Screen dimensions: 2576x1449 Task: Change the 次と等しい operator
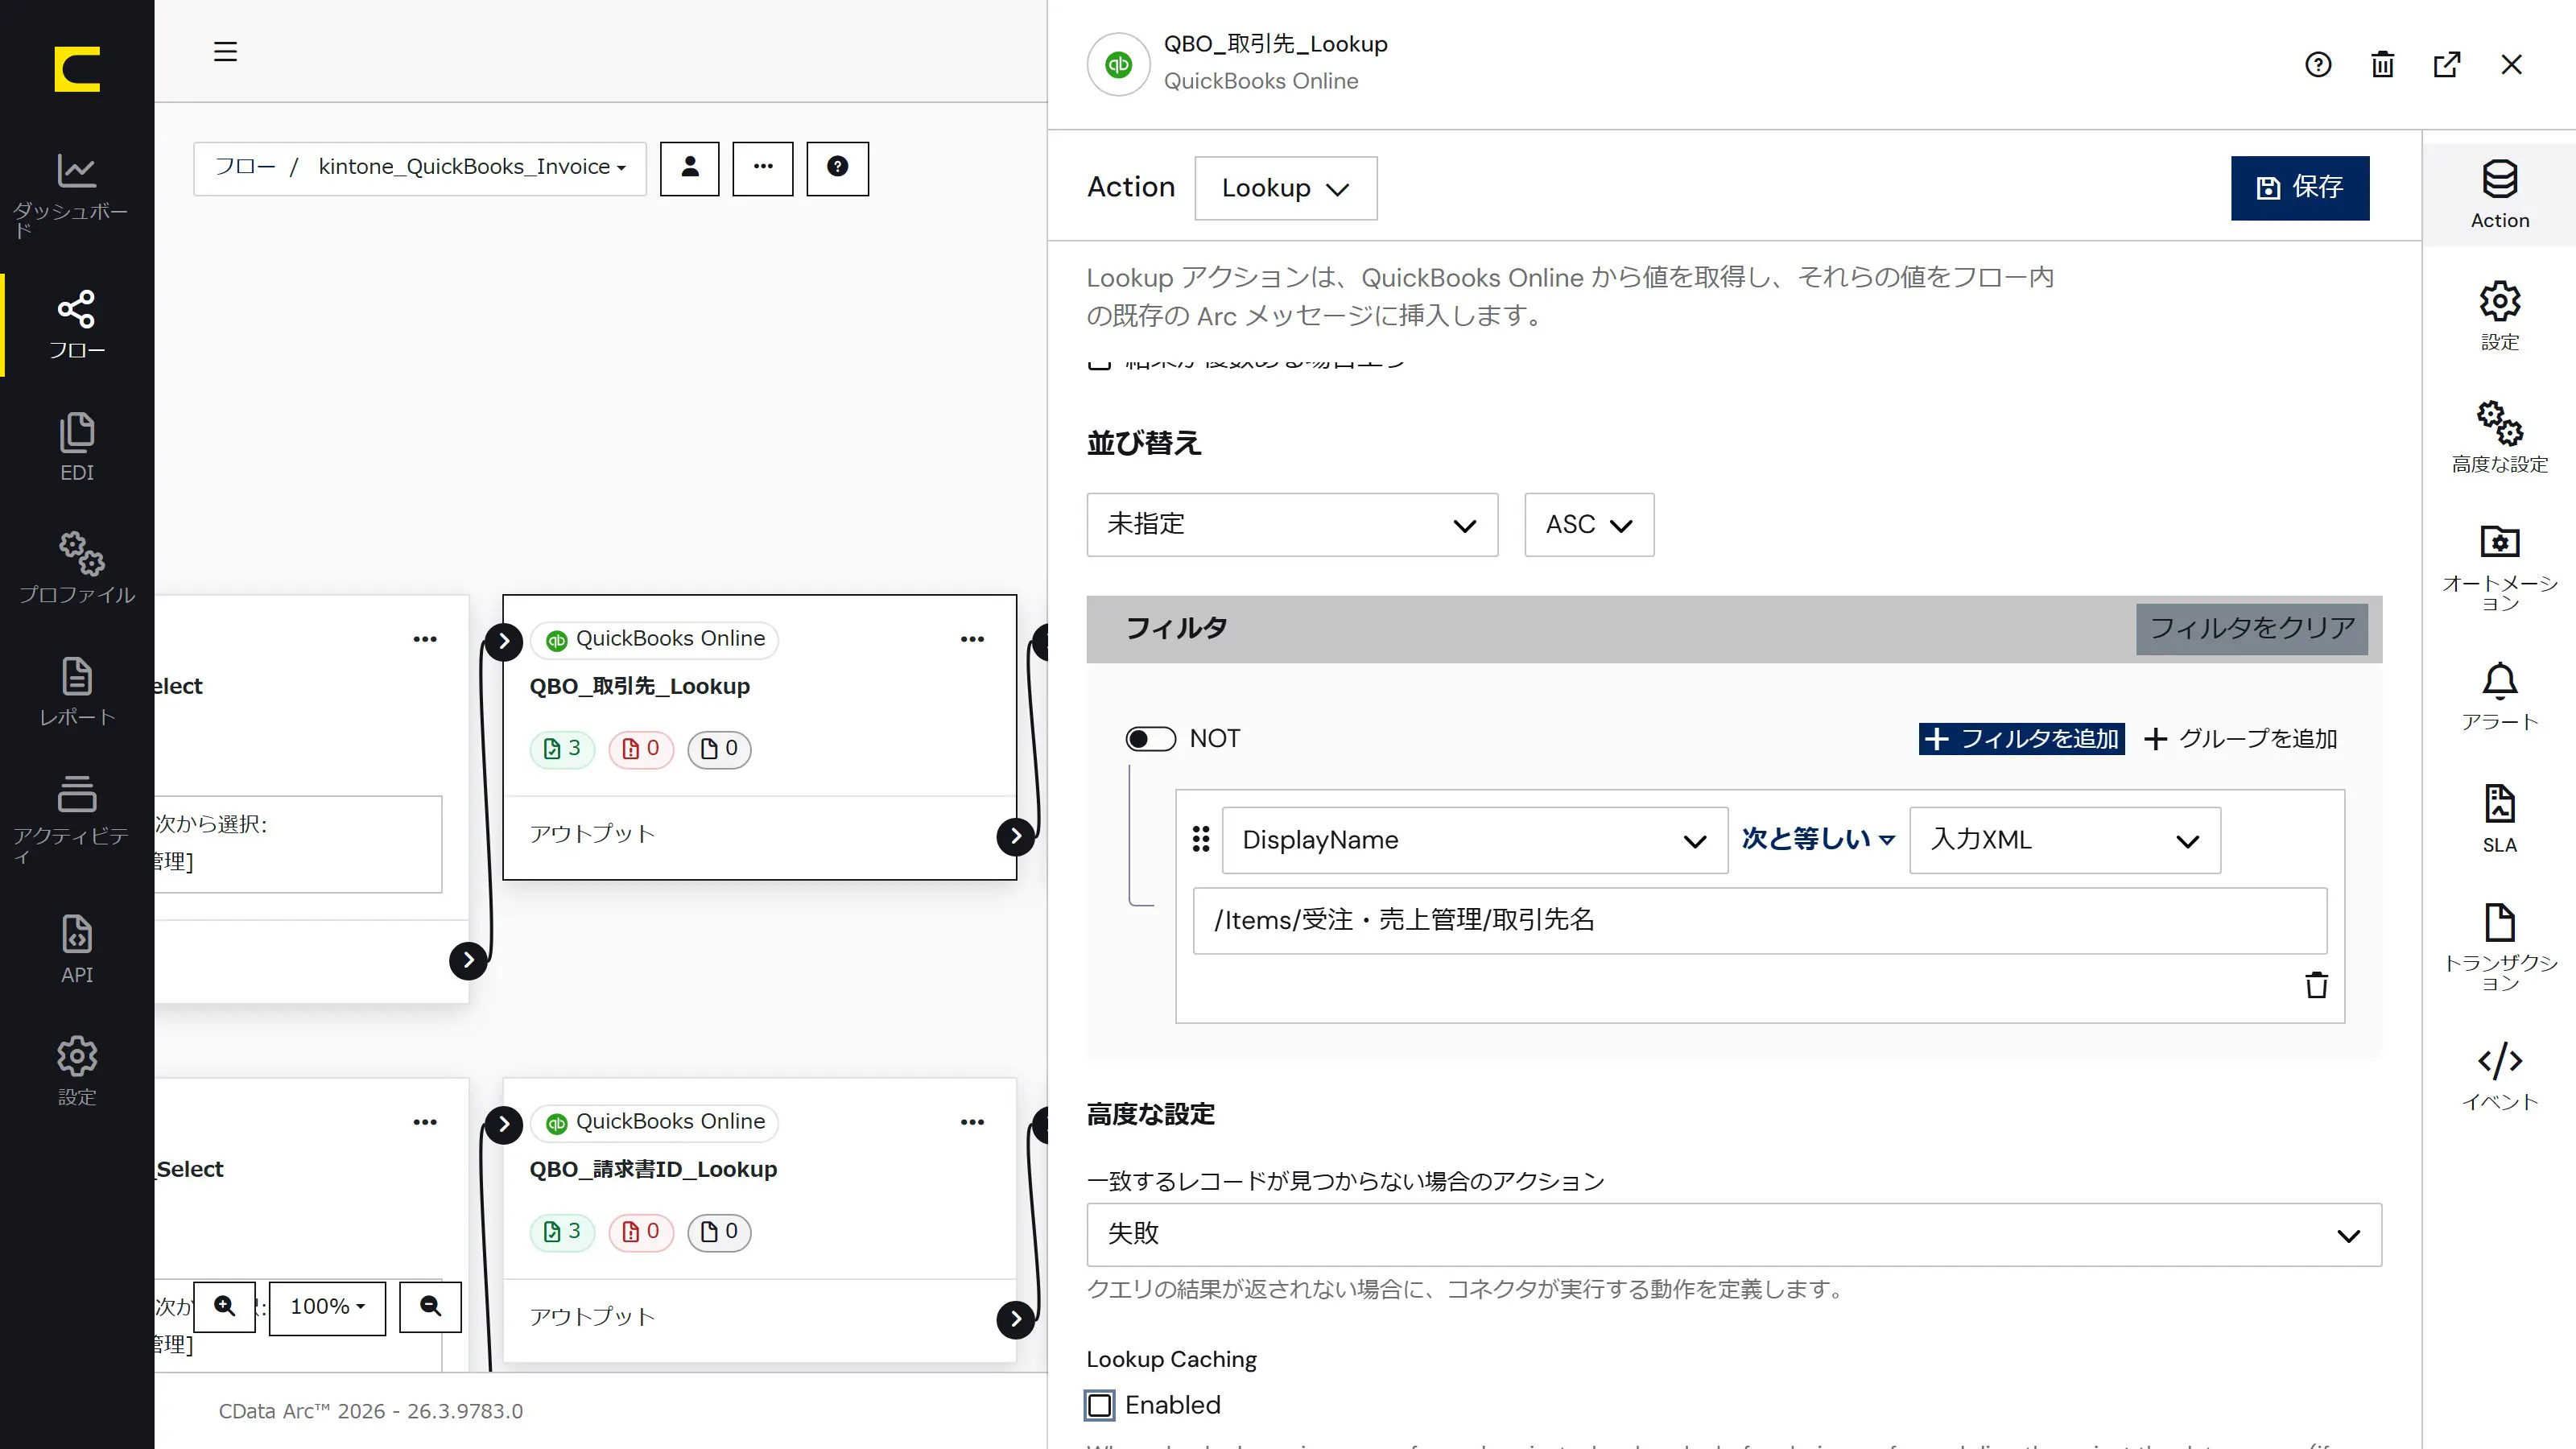coord(1818,839)
